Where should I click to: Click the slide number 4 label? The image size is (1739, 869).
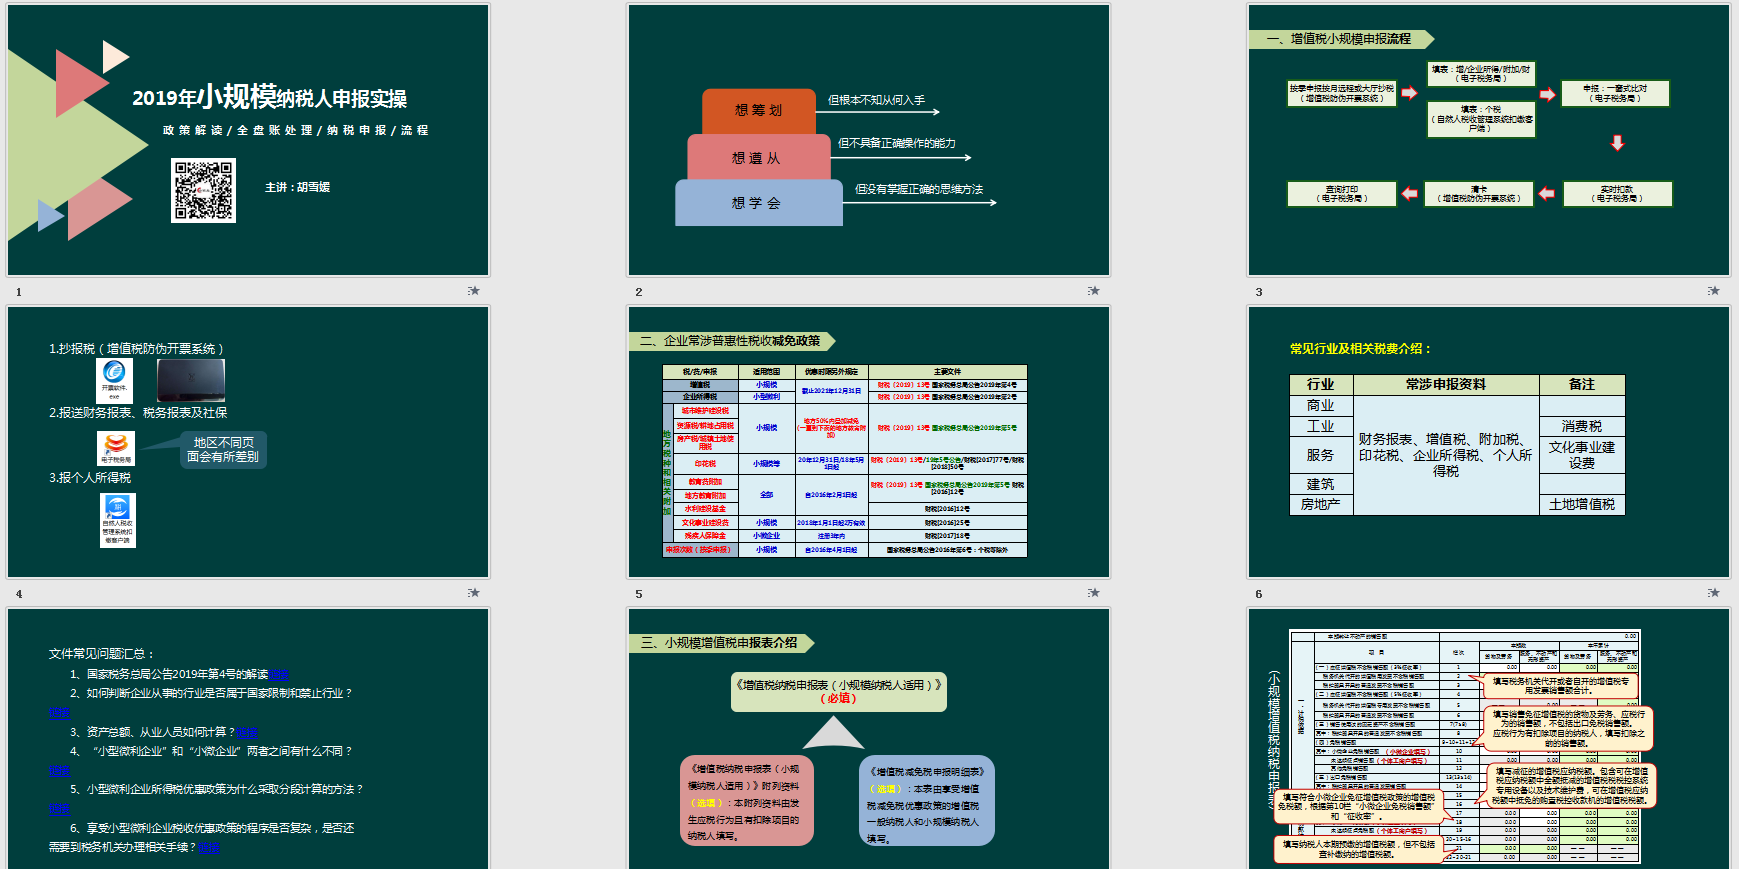[x=19, y=594]
